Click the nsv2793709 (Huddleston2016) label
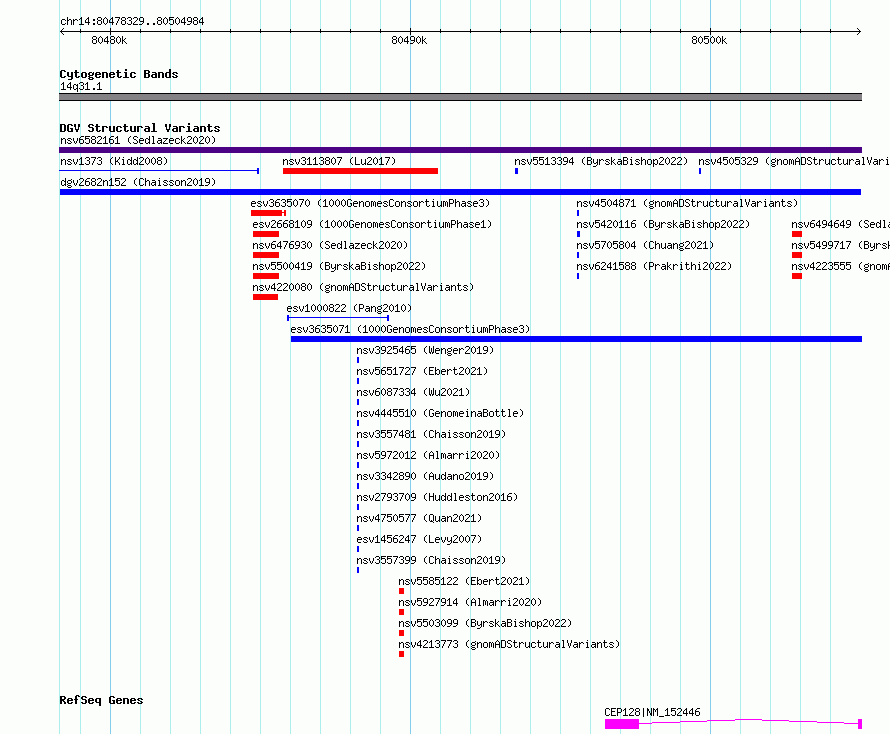 (x=437, y=497)
